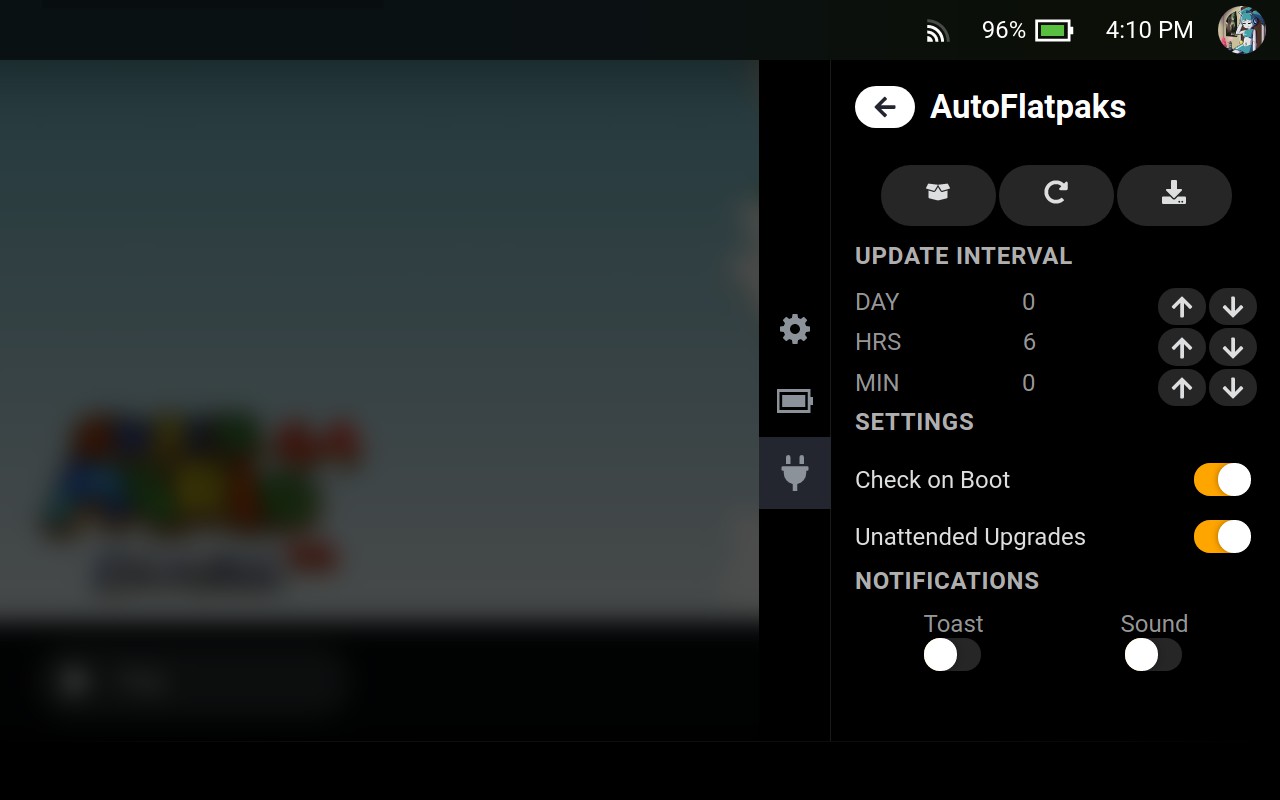
Task: Click the package box icon button
Action: [x=938, y=195]
